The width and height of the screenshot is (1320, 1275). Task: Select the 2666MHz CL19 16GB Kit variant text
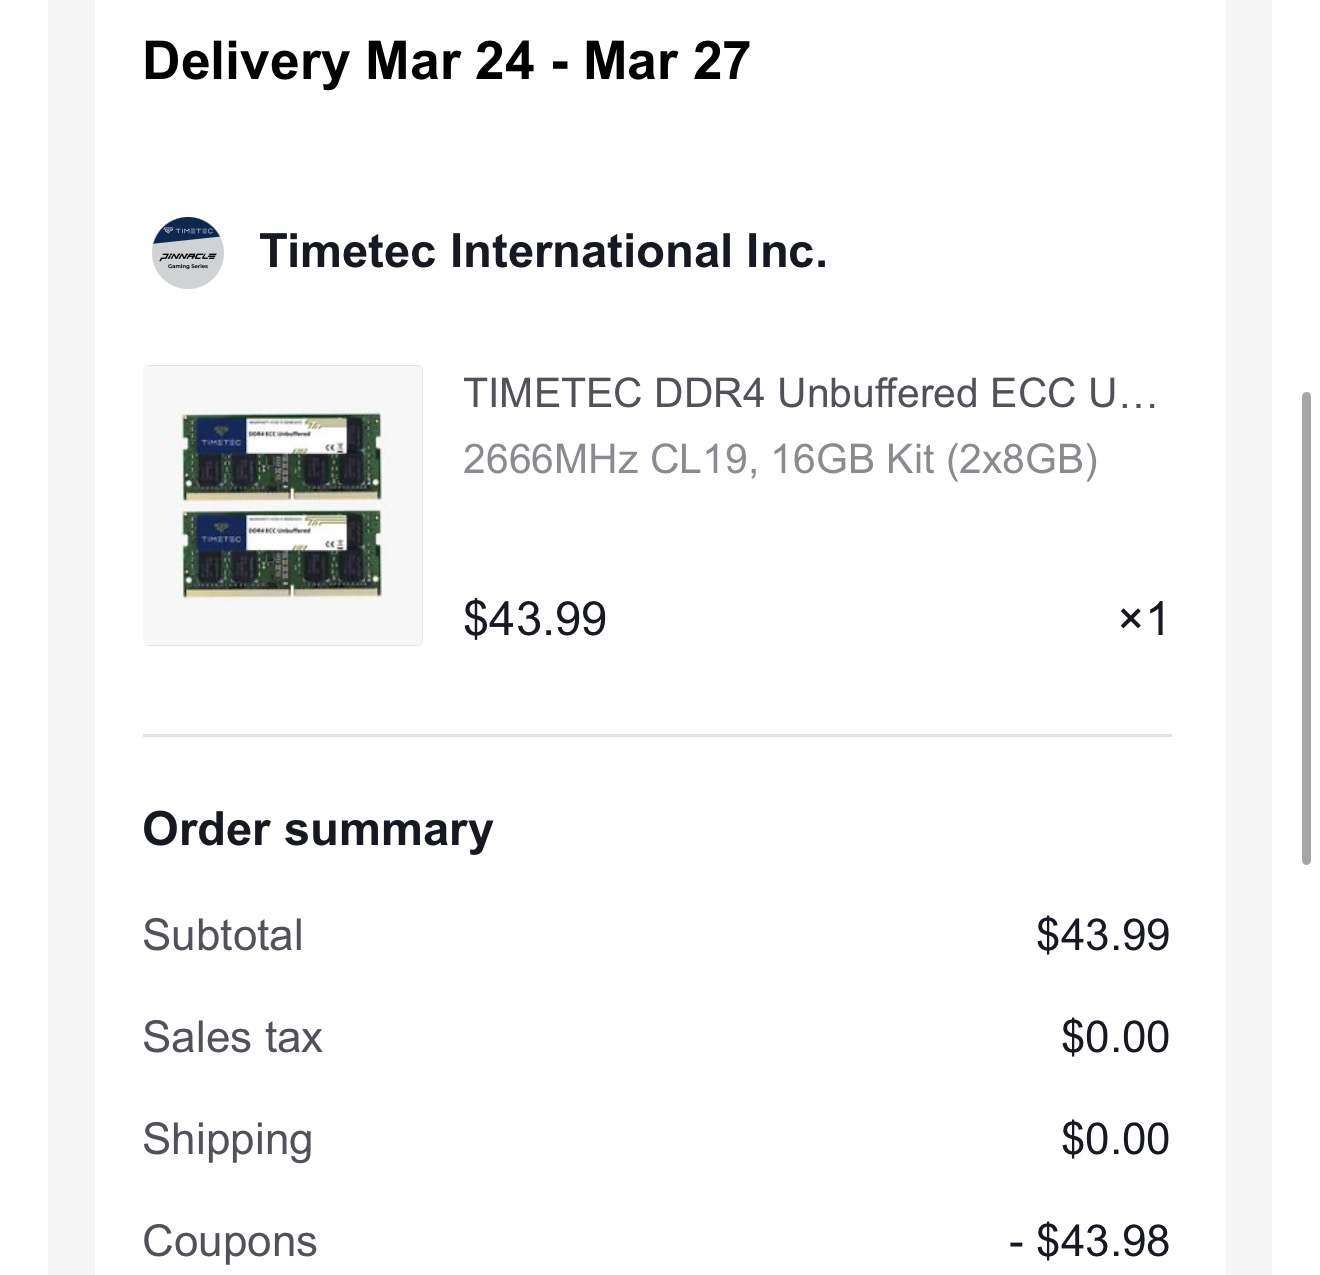780,459
